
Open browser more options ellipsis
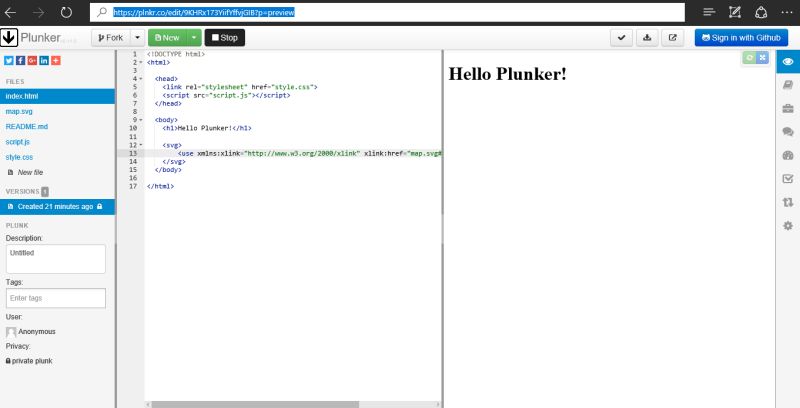(787, 12)
